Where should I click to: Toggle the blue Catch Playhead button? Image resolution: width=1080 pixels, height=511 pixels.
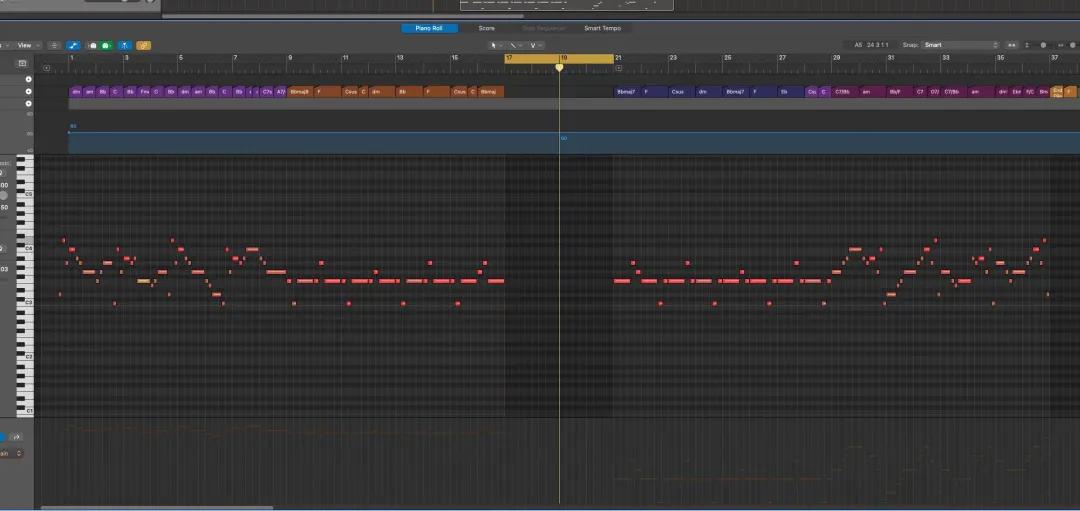click(125, 45)
